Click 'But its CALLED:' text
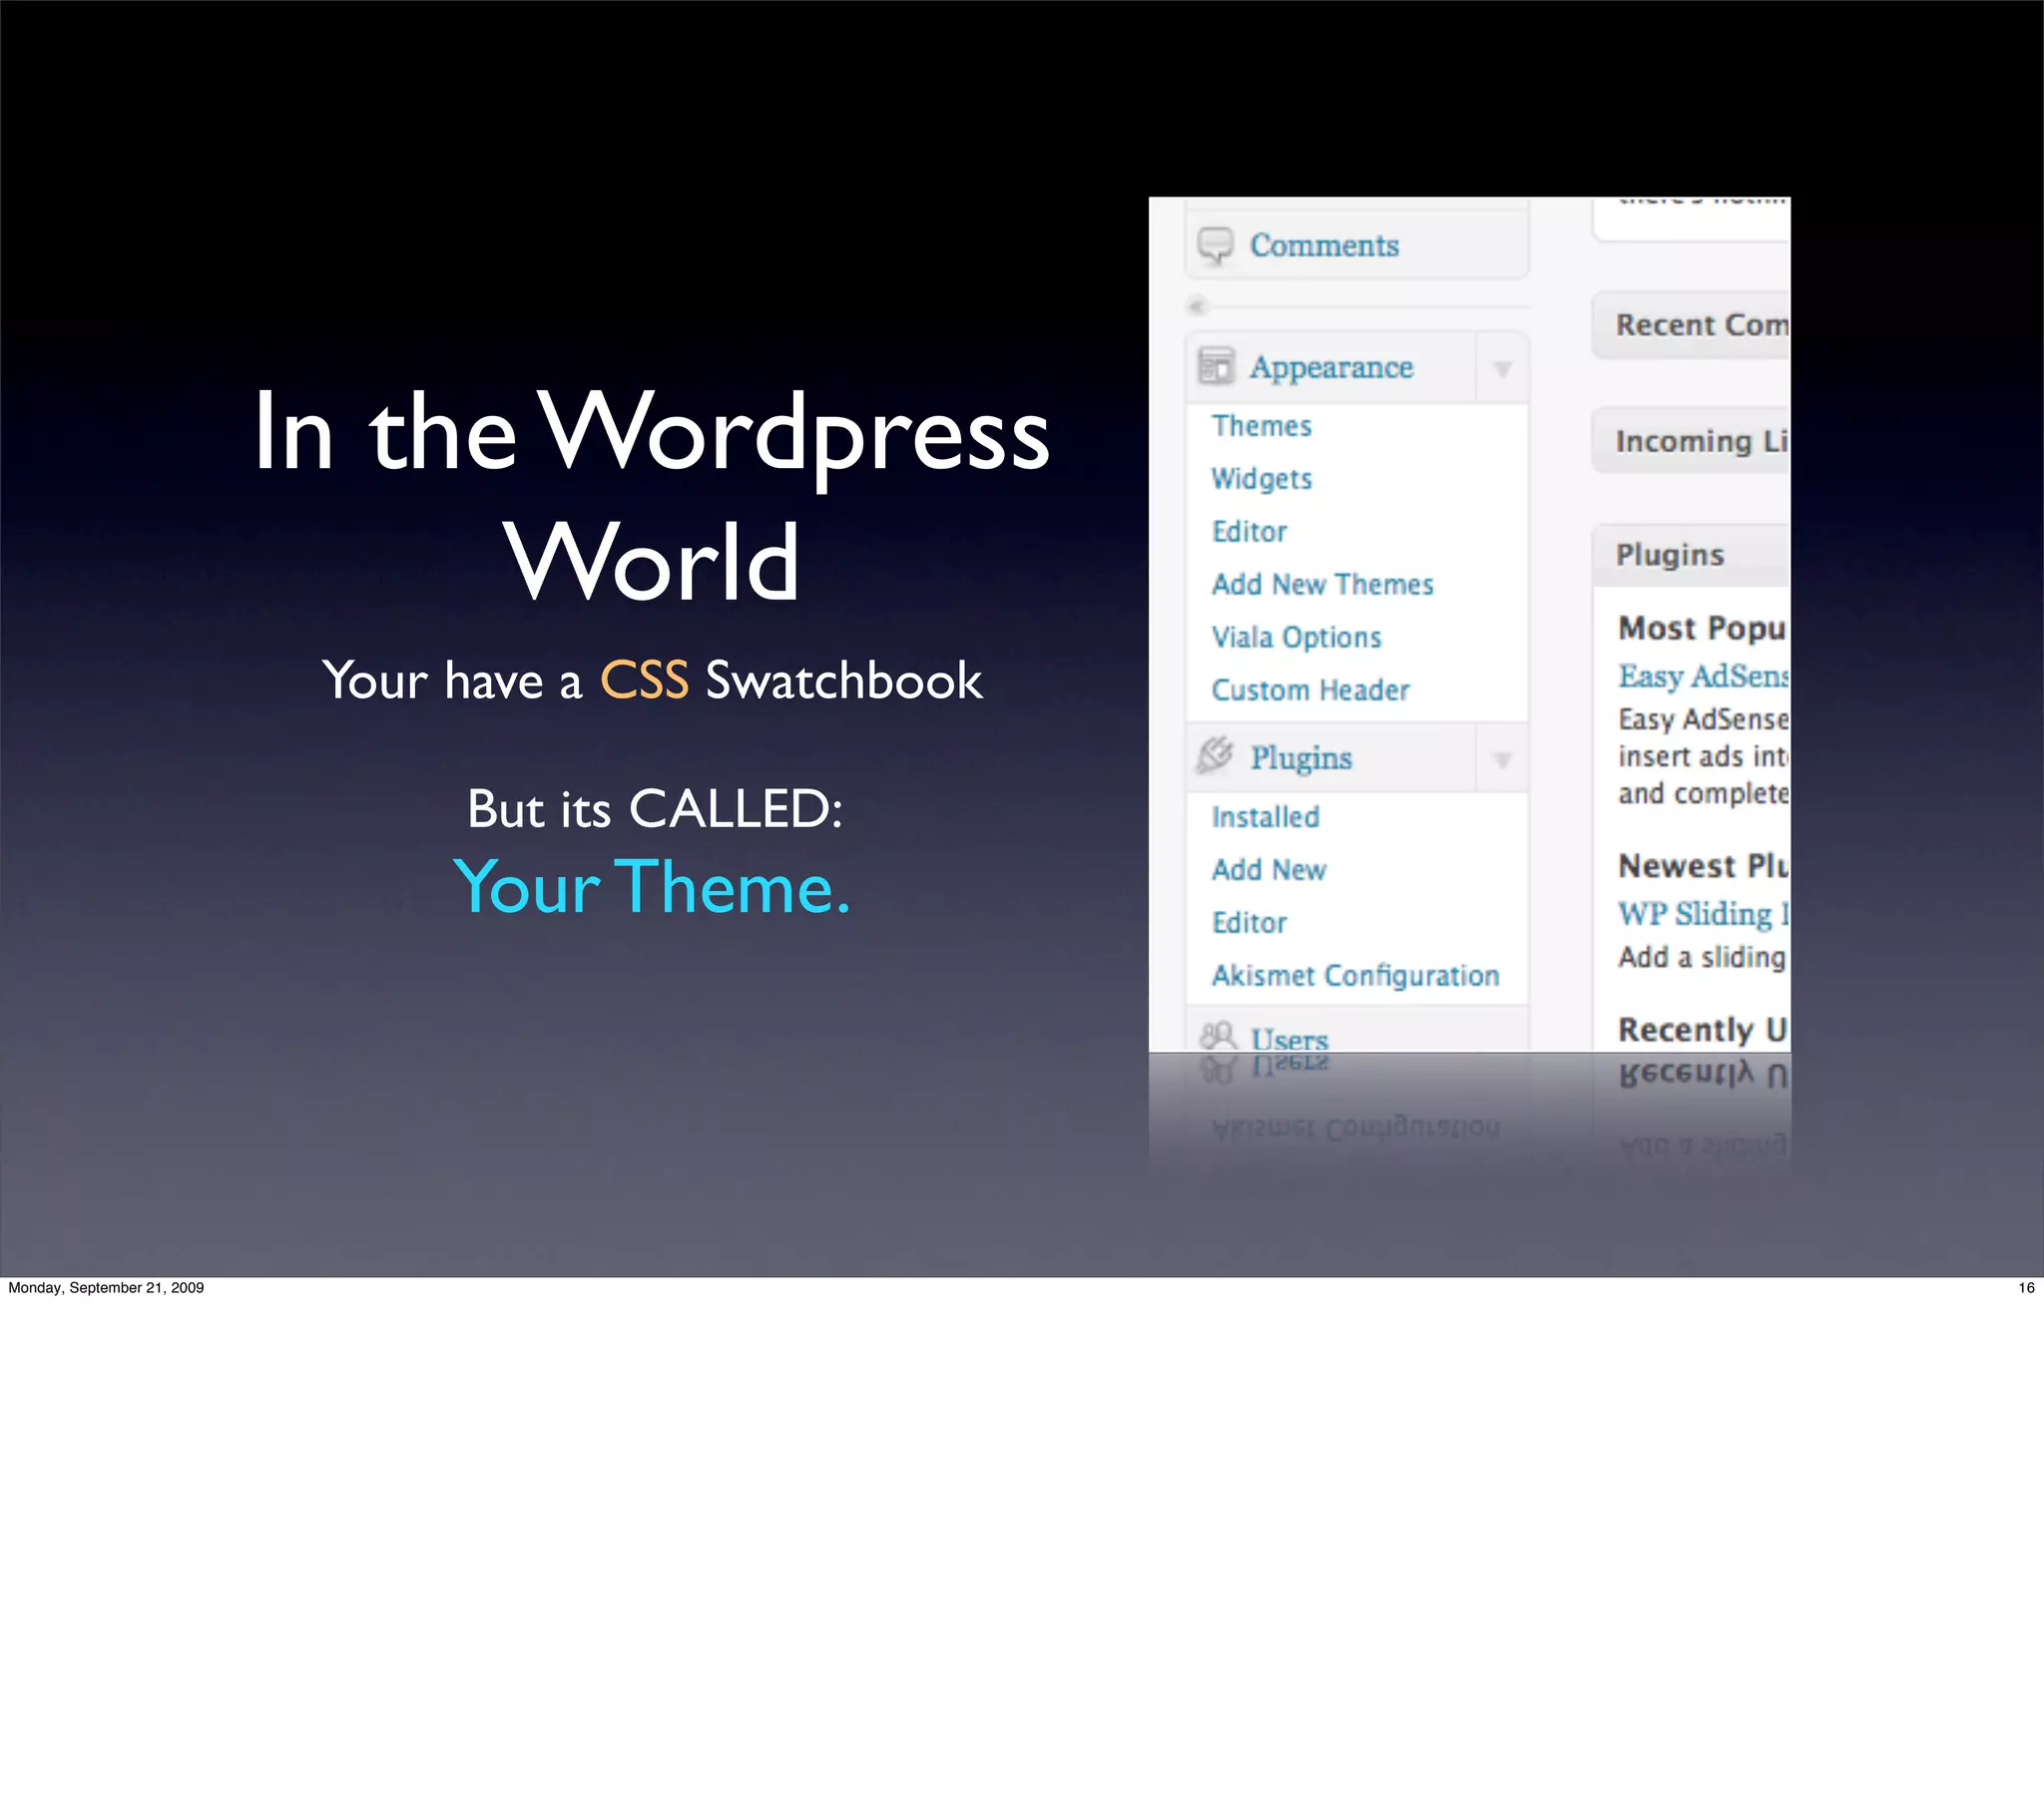 [655, 808]
